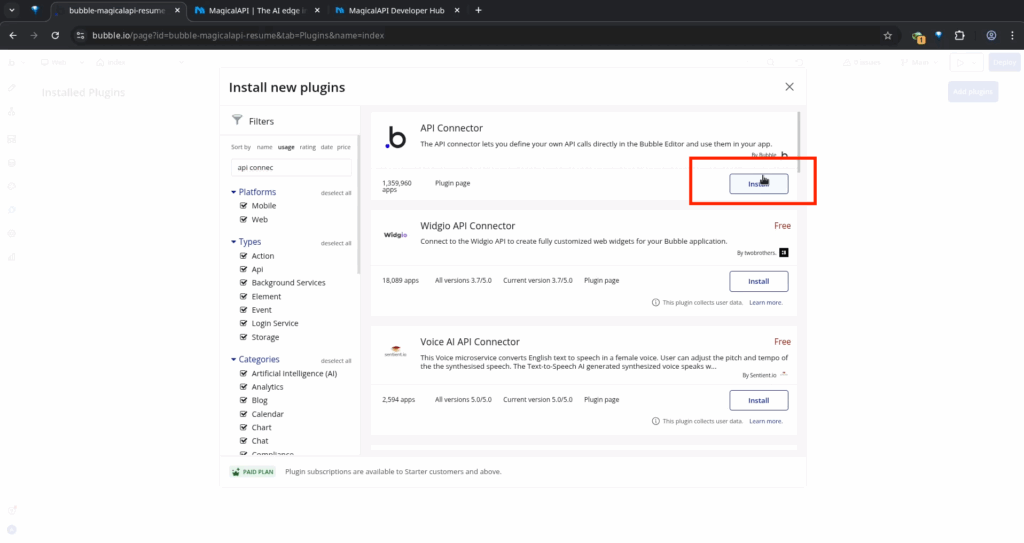Deselect all Types filters
The image size is (1024, 543).
[336, 243]
